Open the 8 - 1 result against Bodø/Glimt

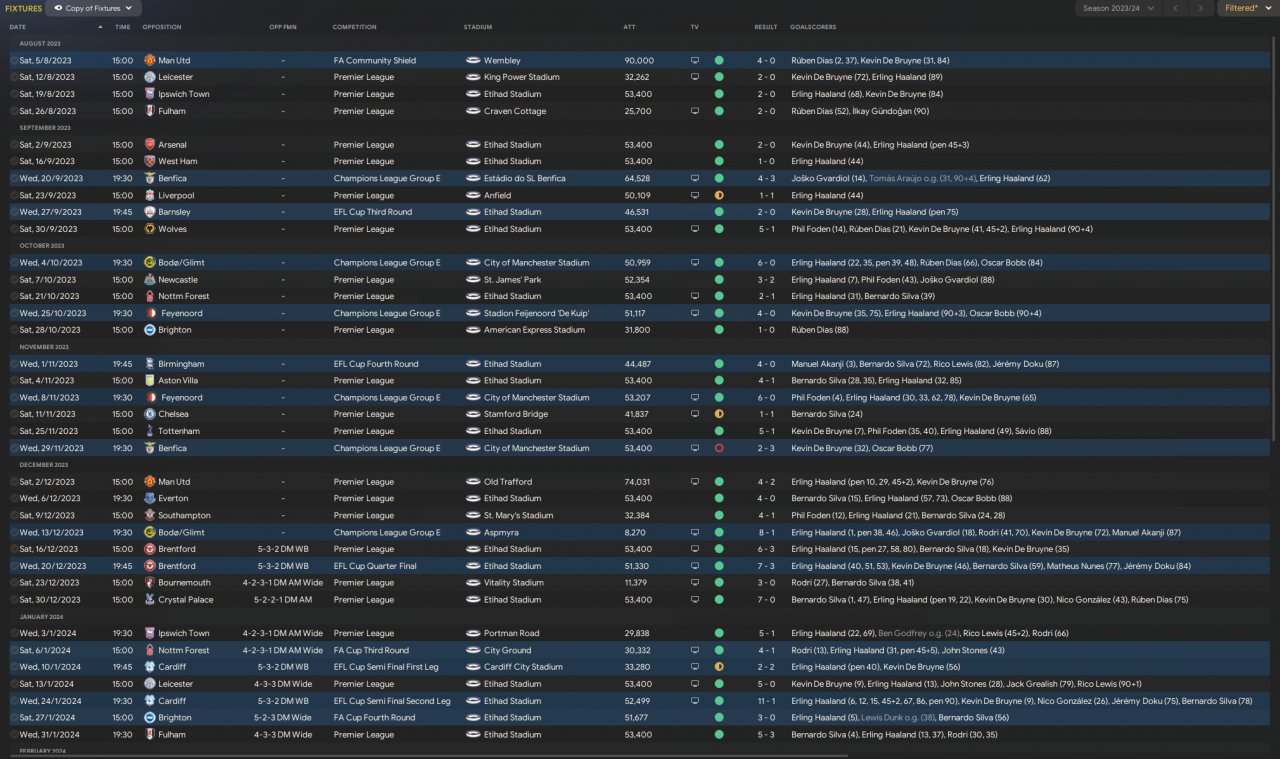(x=766, y=532)
